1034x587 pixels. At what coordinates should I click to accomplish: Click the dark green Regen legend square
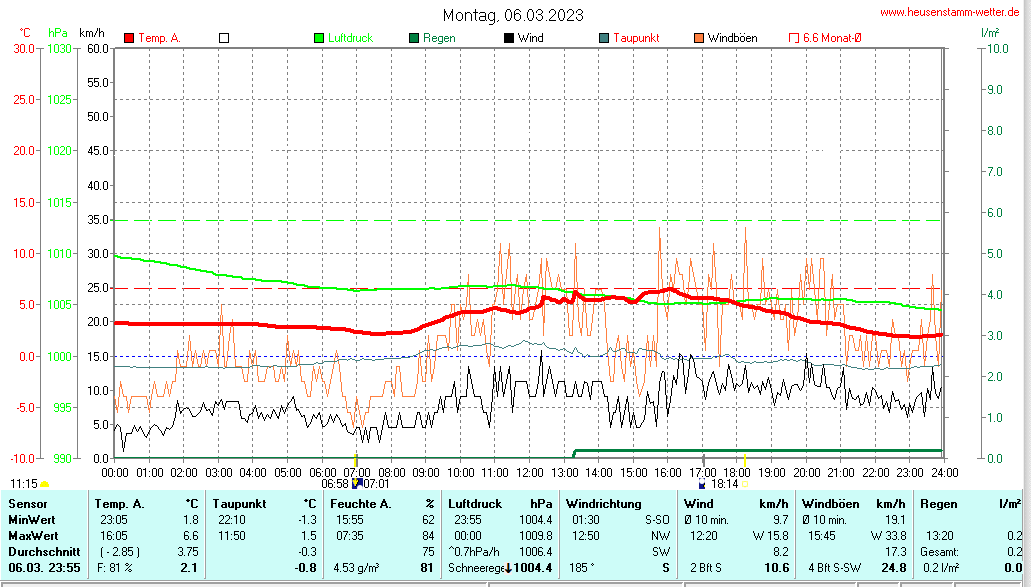(414, 38)
